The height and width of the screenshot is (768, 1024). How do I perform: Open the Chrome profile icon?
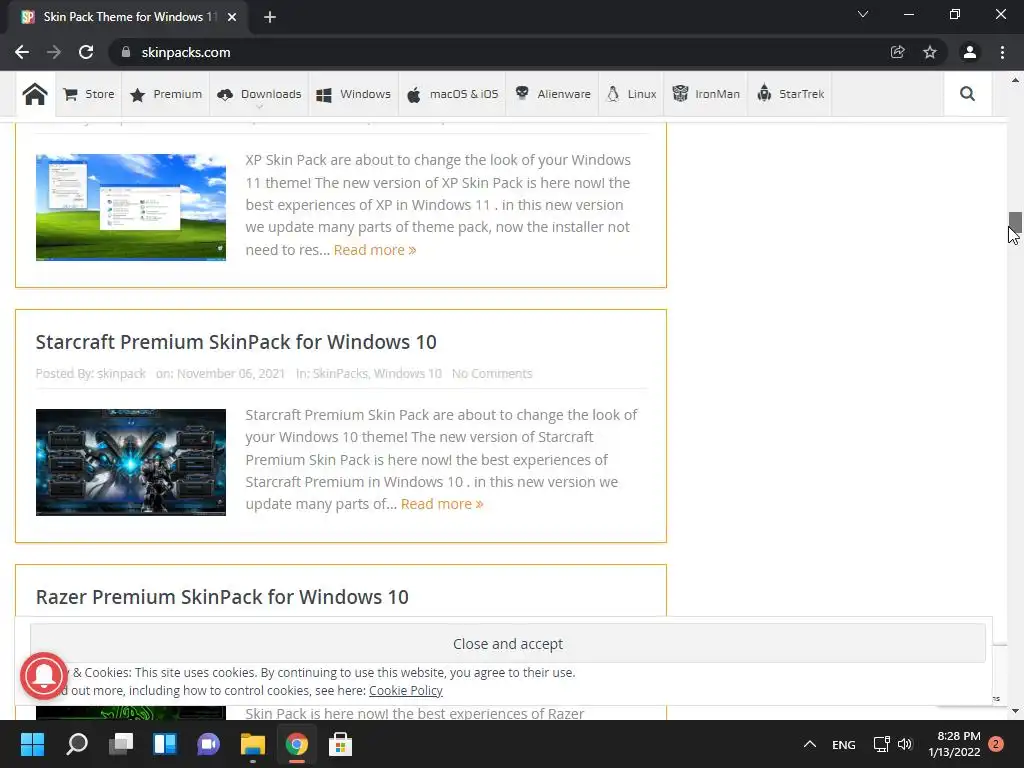[970, 52]
